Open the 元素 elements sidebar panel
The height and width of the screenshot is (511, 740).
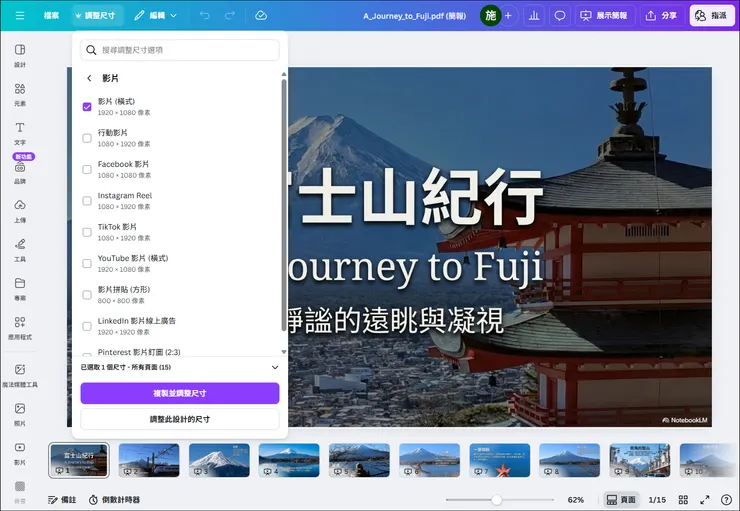pos(20,94)
